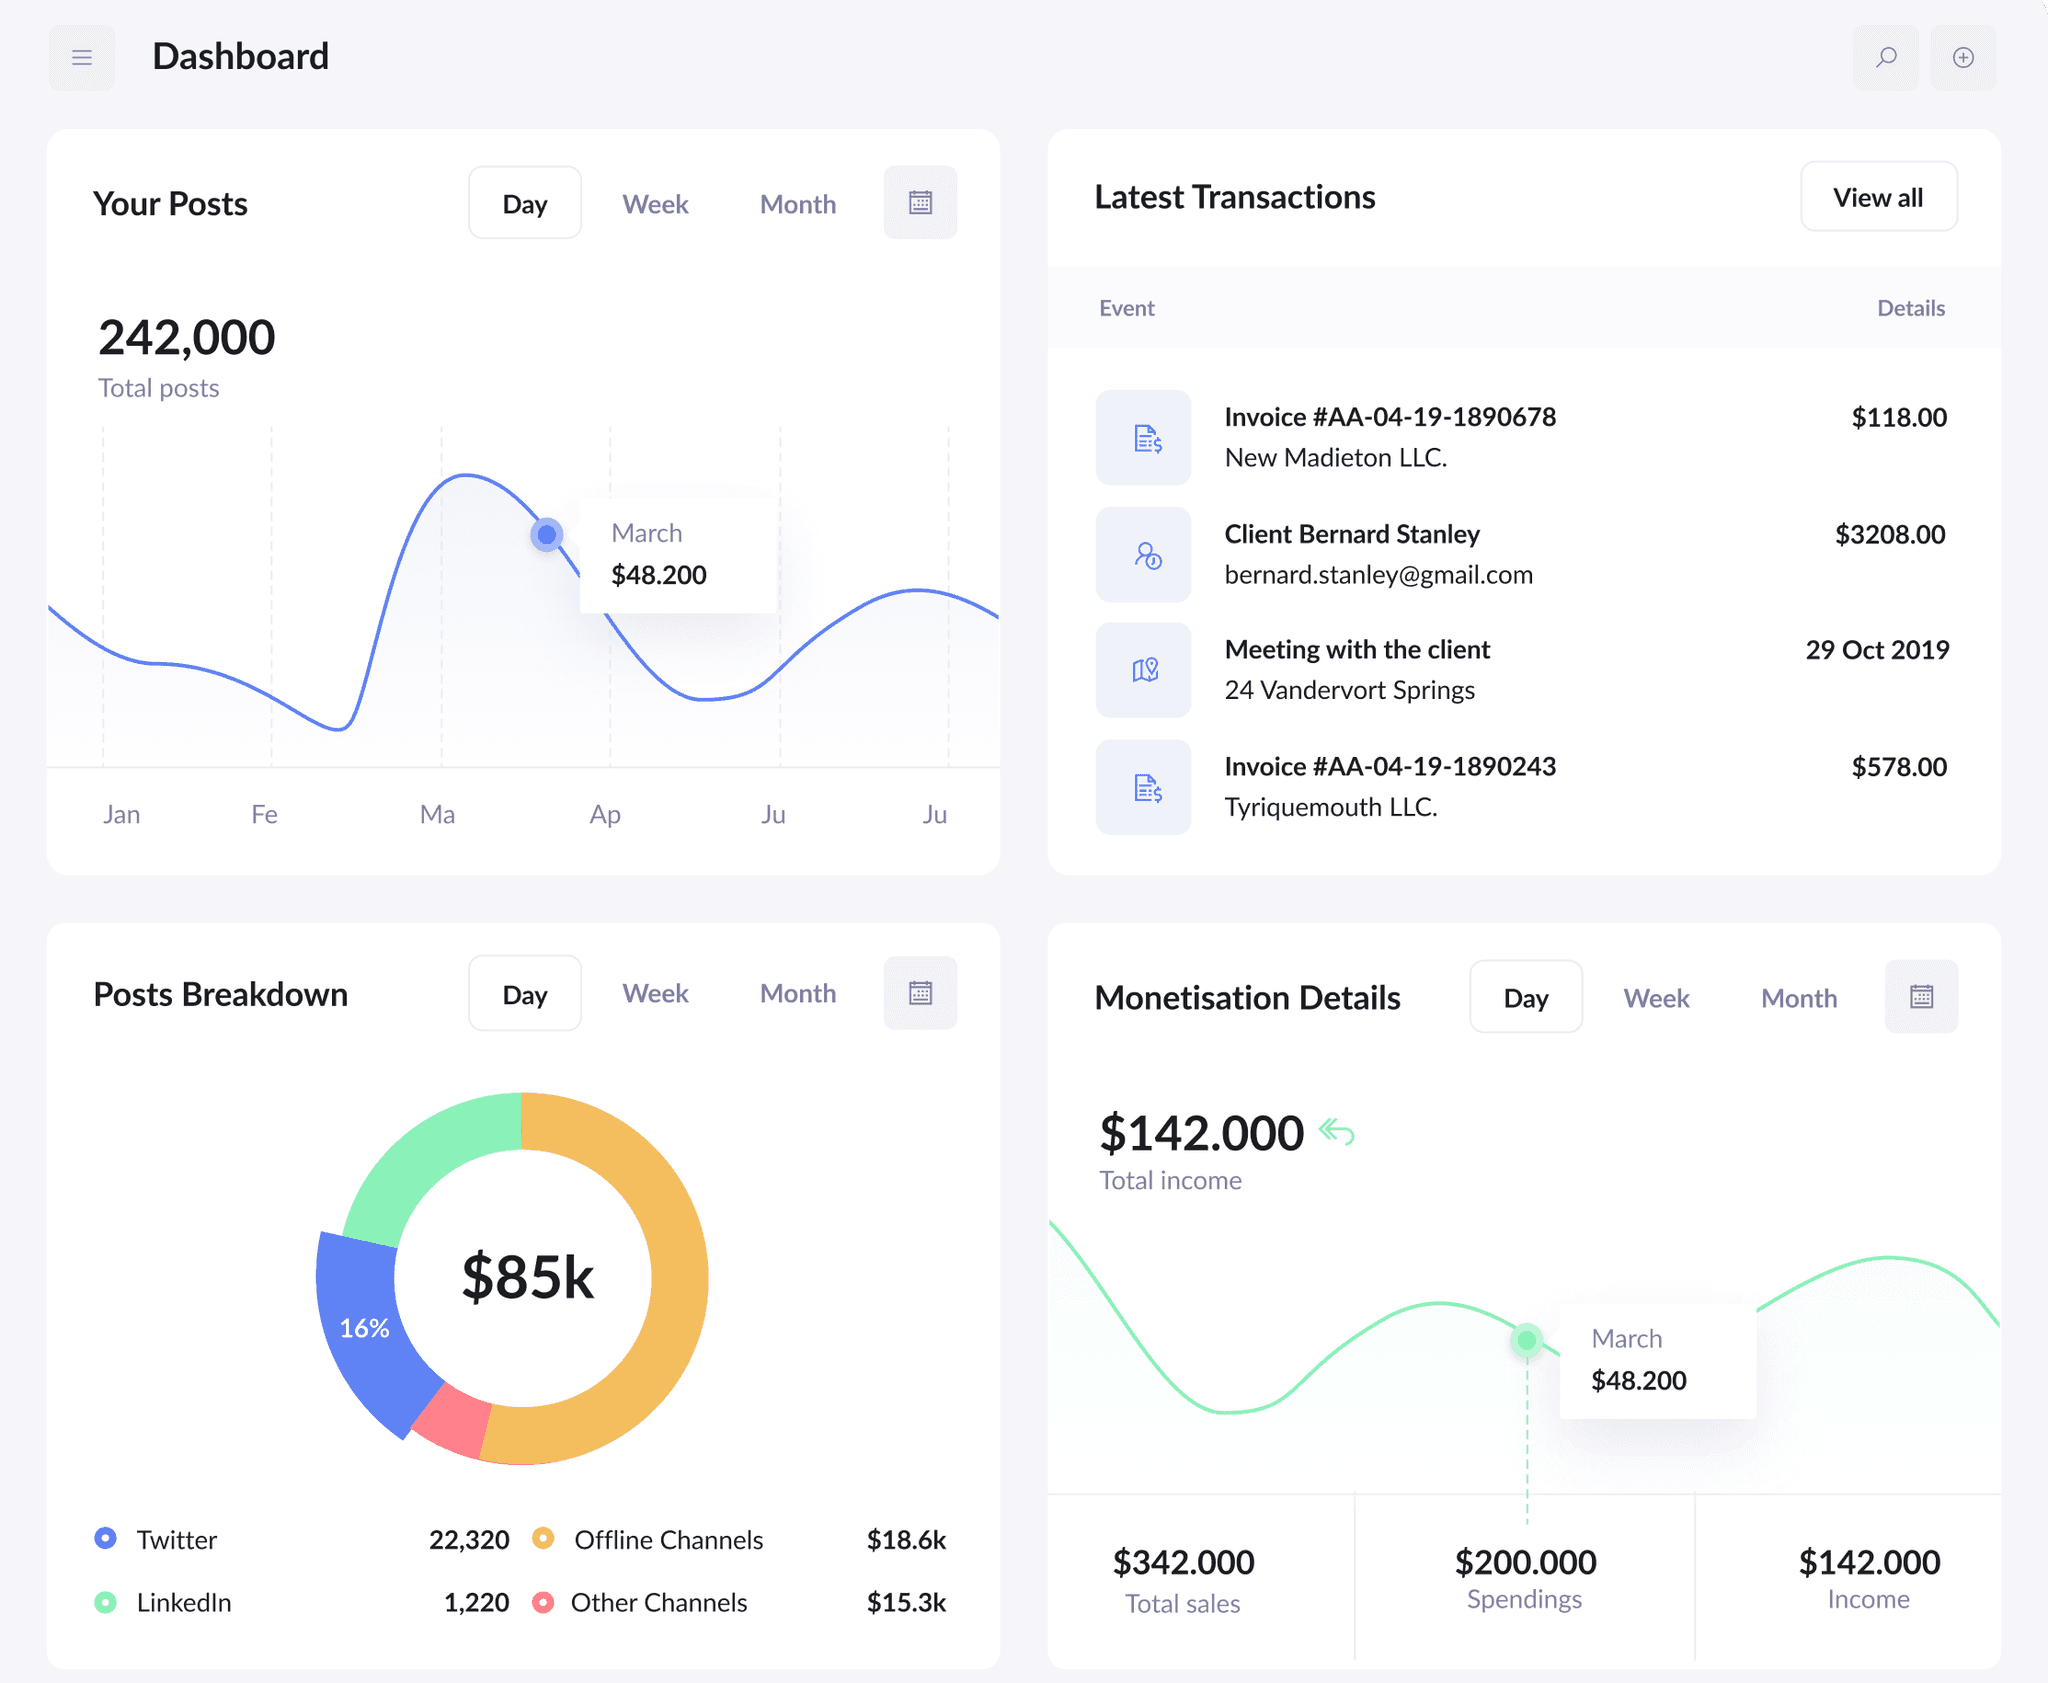
Task: Switch Monetisation Details to Week view
Action: pyautogui.click(x=1656, y=997)
